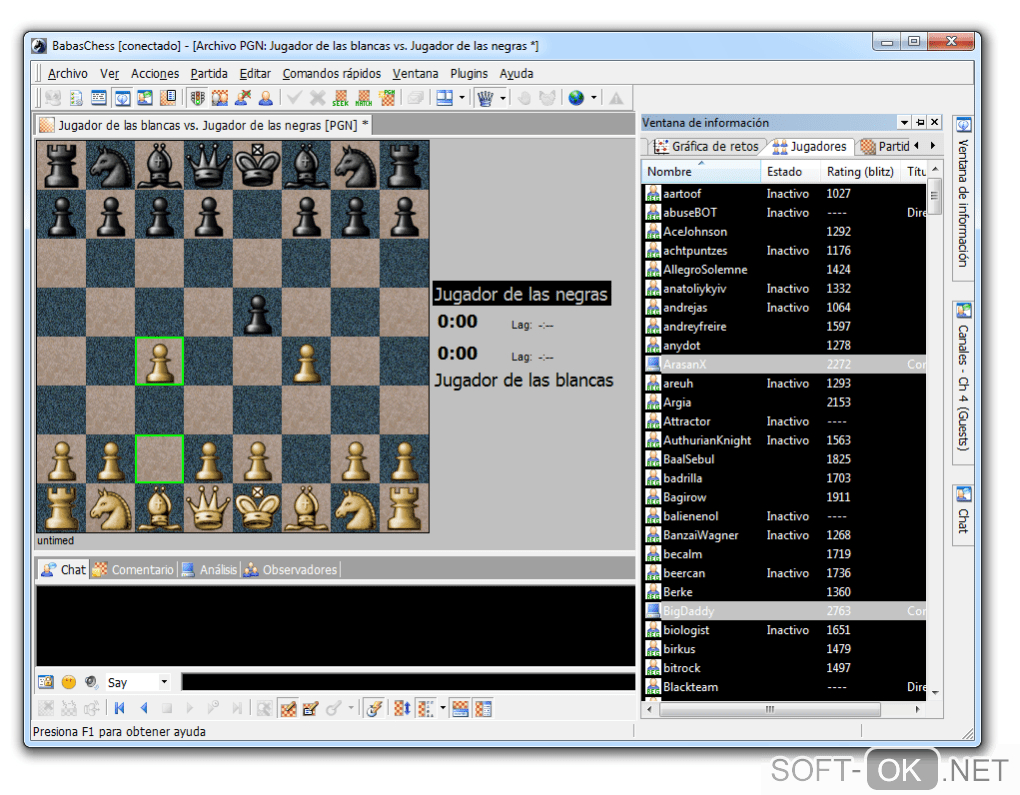Open the board layout dropdown in bottom toolbar
This screenshot has height=795, width=1020.
[443, 708]
